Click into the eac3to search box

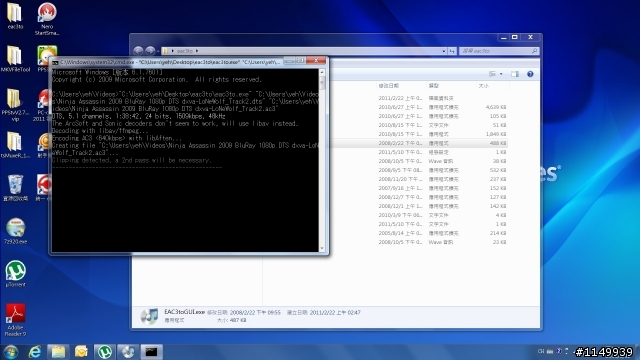(499, 51)
